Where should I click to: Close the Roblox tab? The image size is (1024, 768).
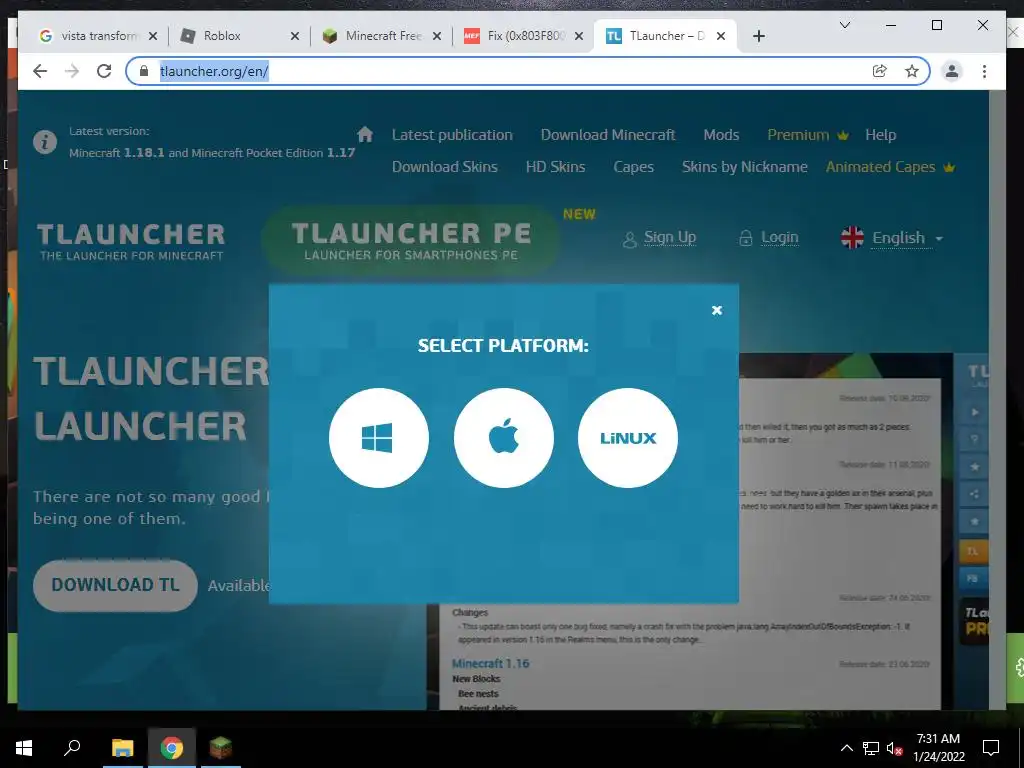295,36
